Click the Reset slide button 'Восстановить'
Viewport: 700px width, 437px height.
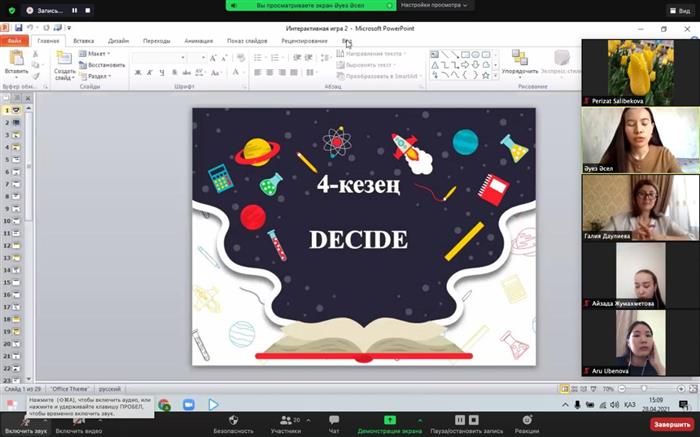(104, 64)
